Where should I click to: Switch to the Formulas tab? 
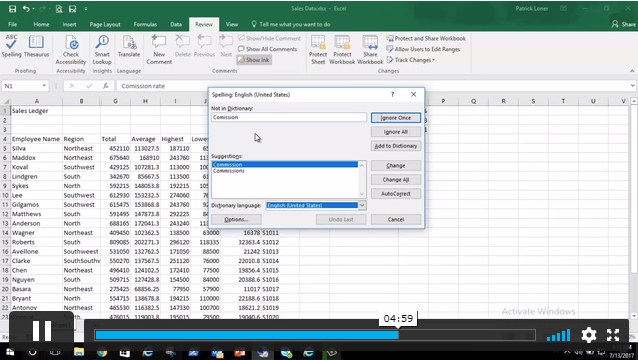pyautogui.click(x=145, y=24)
